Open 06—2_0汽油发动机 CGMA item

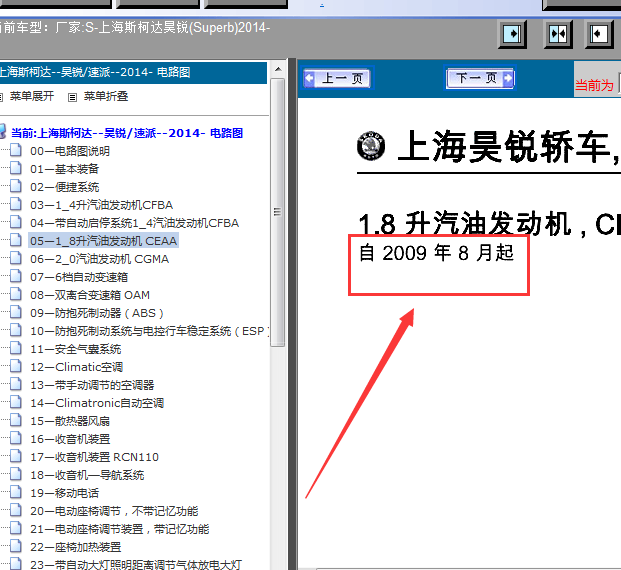click(99, 259)
